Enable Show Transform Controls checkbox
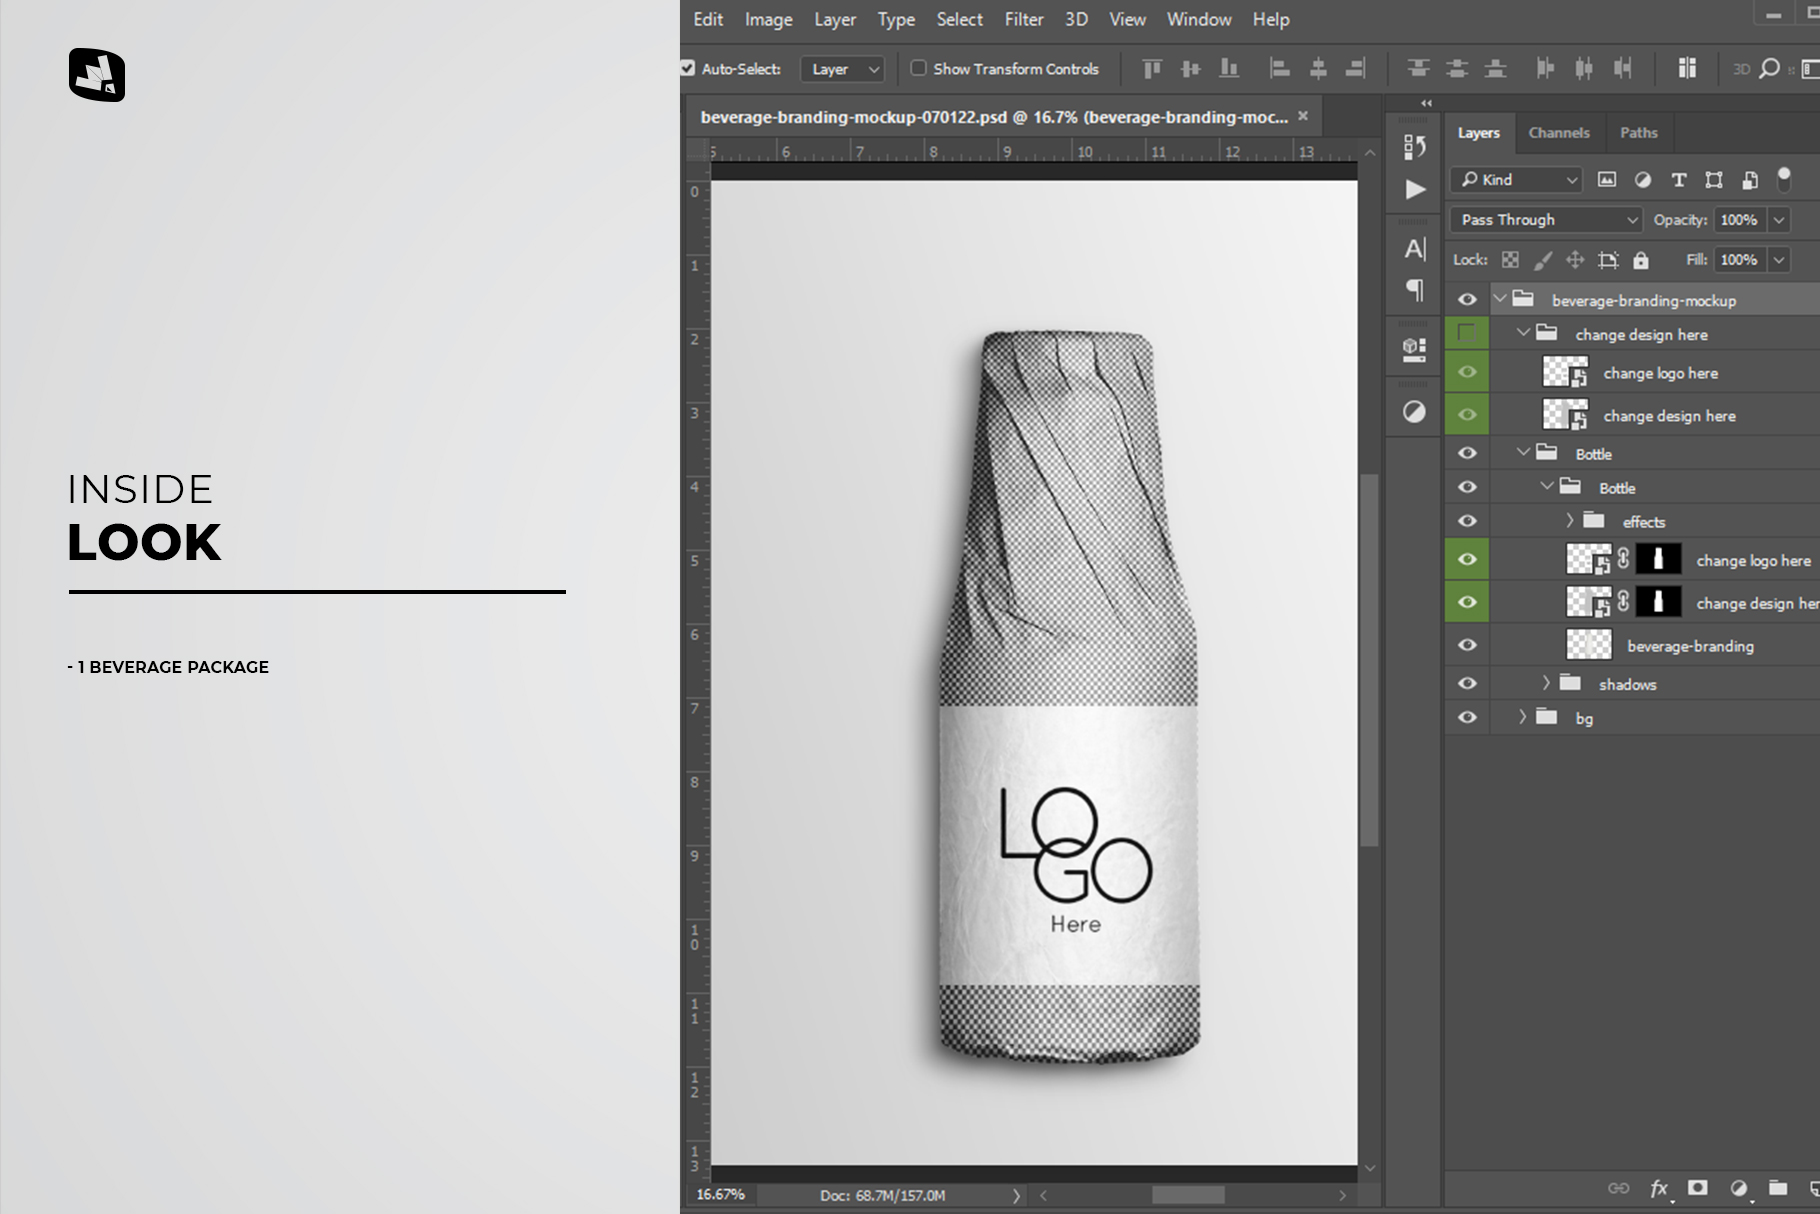1820x1214 pixels. (x=918, y=69)
